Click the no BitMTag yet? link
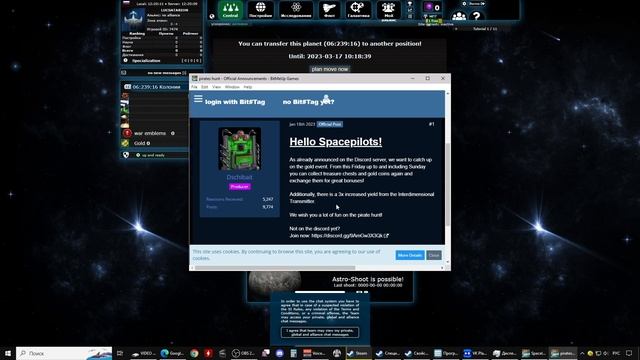Screen dimensions: 640x360 [x=309, y=102]
